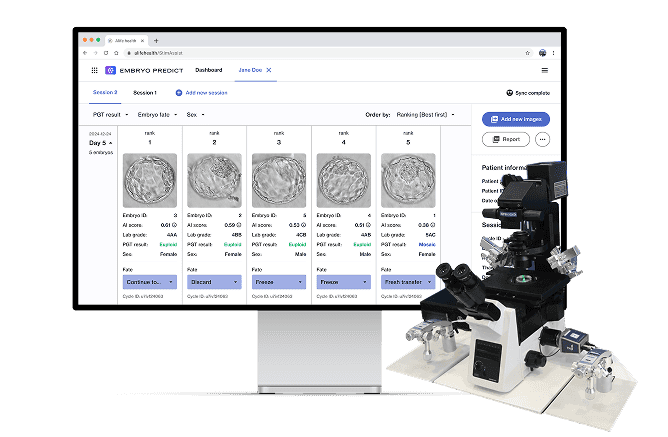Click lab grade 4CB value
Screen dimensions: 668x437
301,235
